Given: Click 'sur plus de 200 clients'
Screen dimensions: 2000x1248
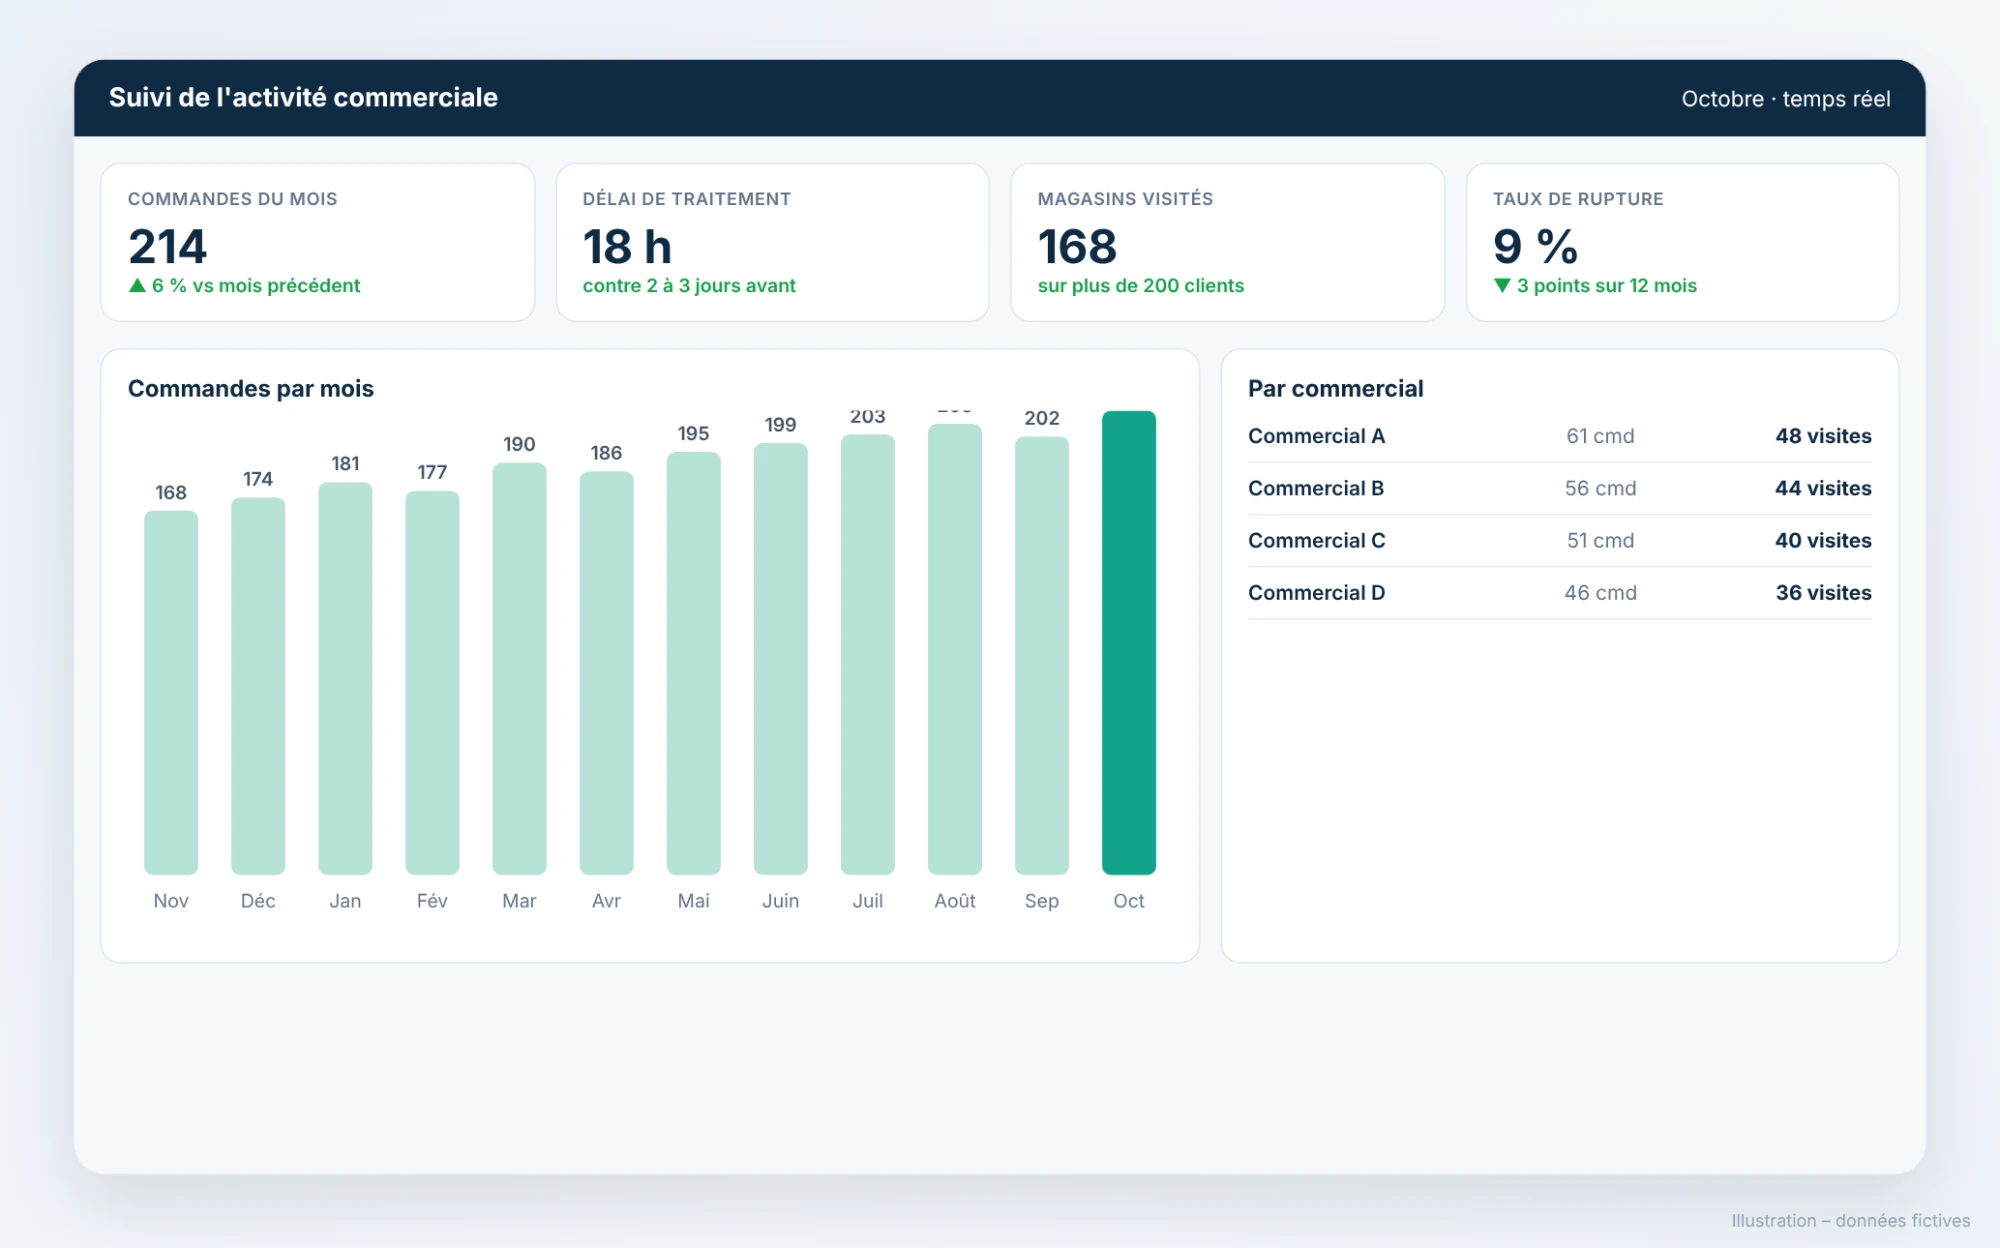Looking at the screenshot, I should tap(1141, 286).
